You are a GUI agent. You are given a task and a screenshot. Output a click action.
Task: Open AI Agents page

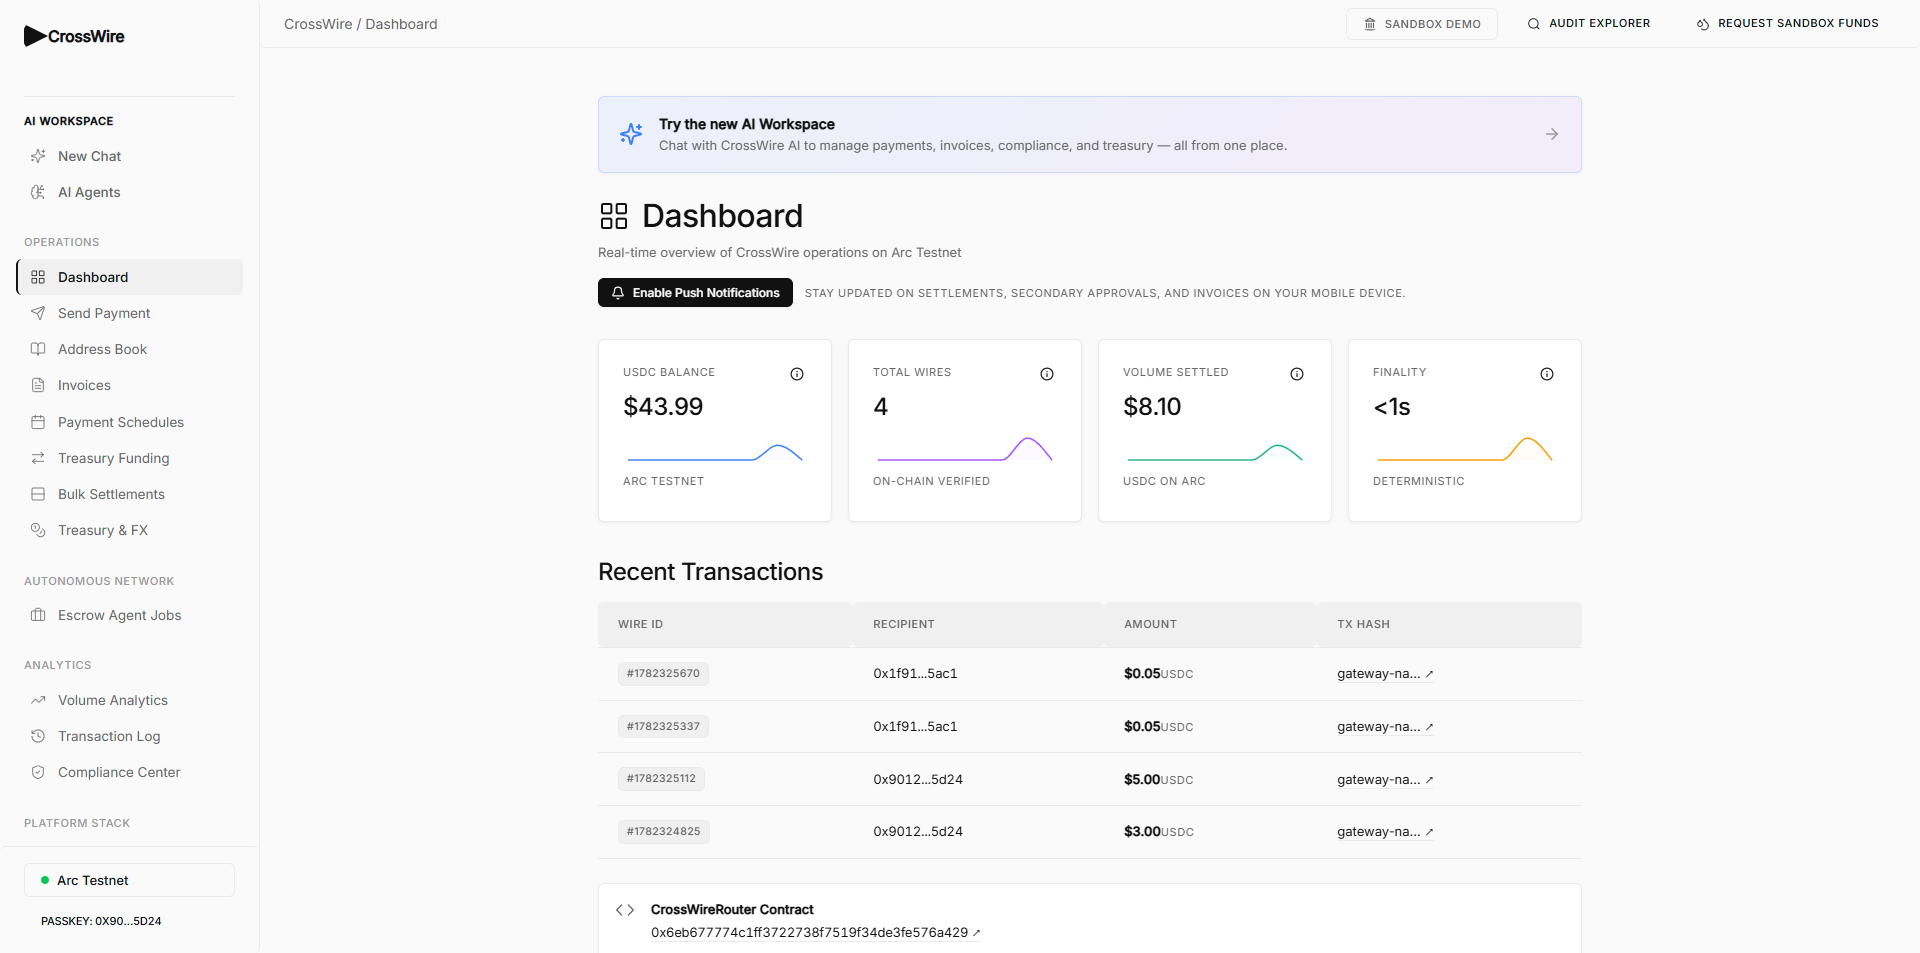point(129,192)
